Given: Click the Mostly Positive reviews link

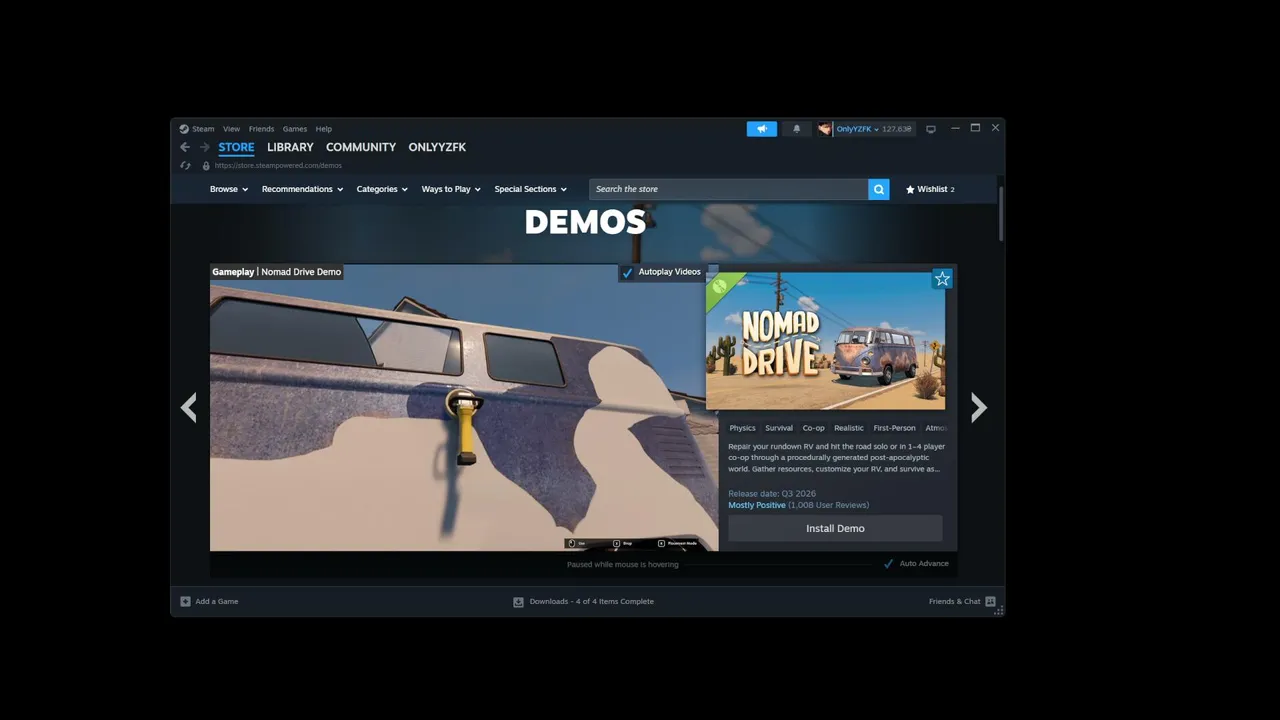Looking at the screenshot, I should click(757, 505).
